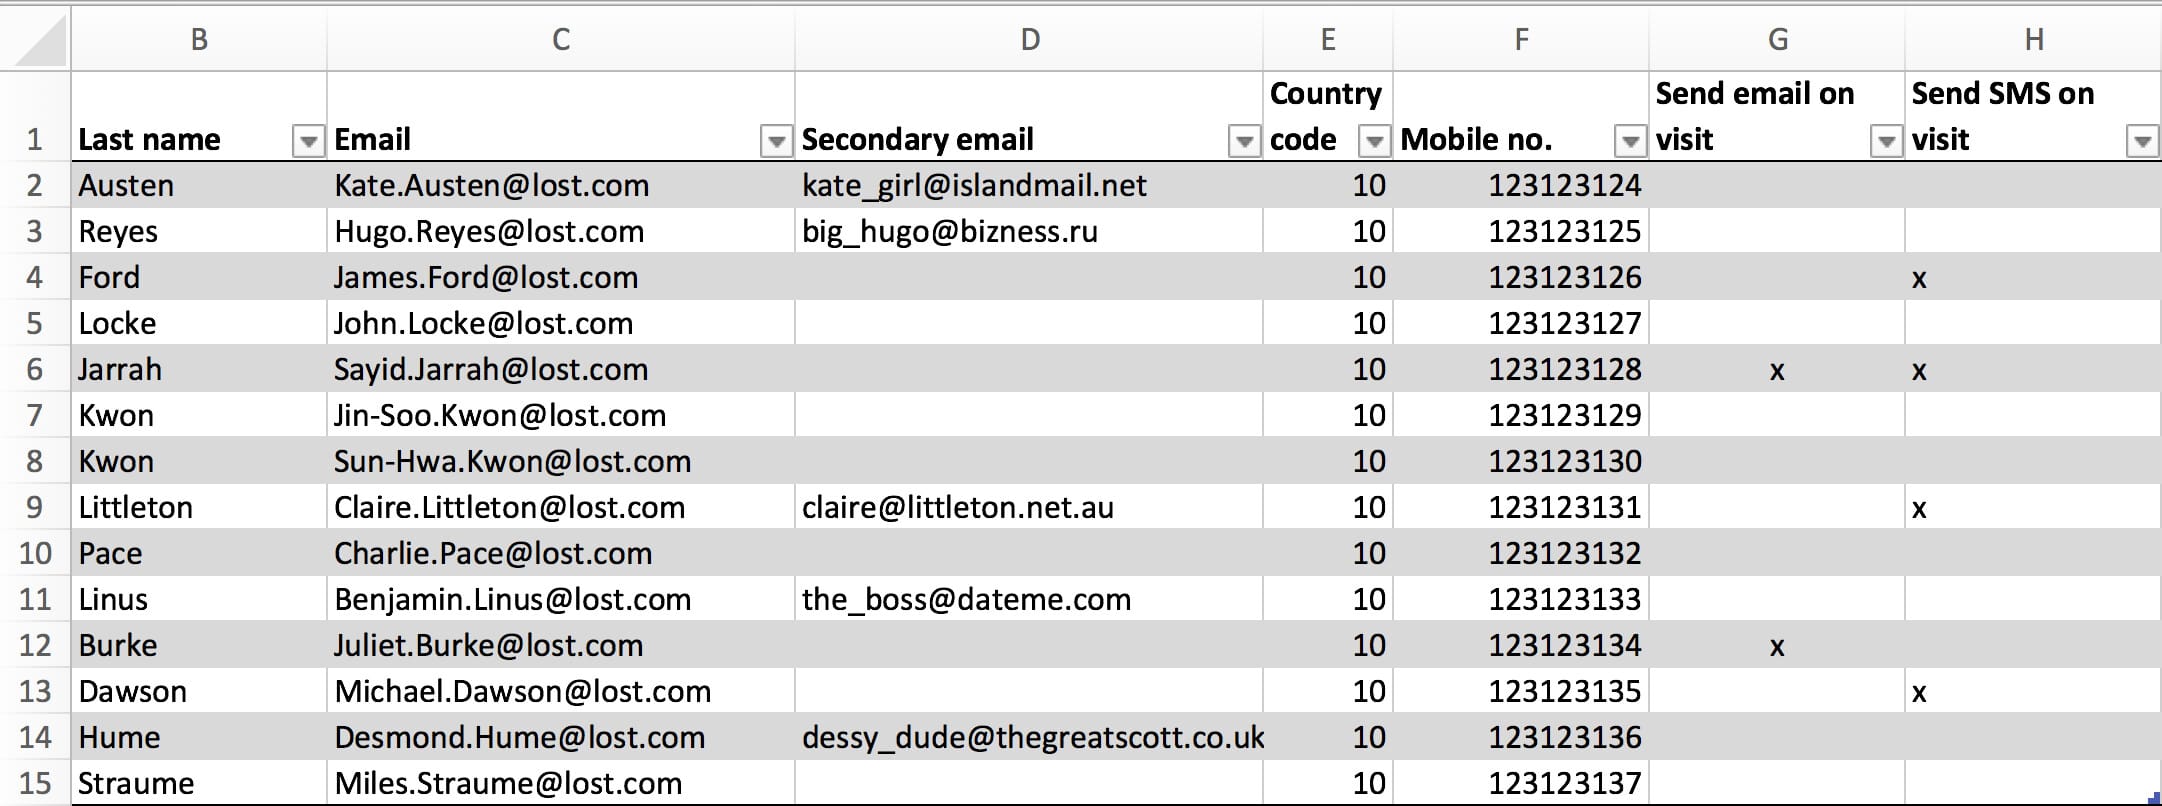Screen dimensions: 2162x806
Task: Expand the Secondary email filter arrow
Action: point(1244,142)
